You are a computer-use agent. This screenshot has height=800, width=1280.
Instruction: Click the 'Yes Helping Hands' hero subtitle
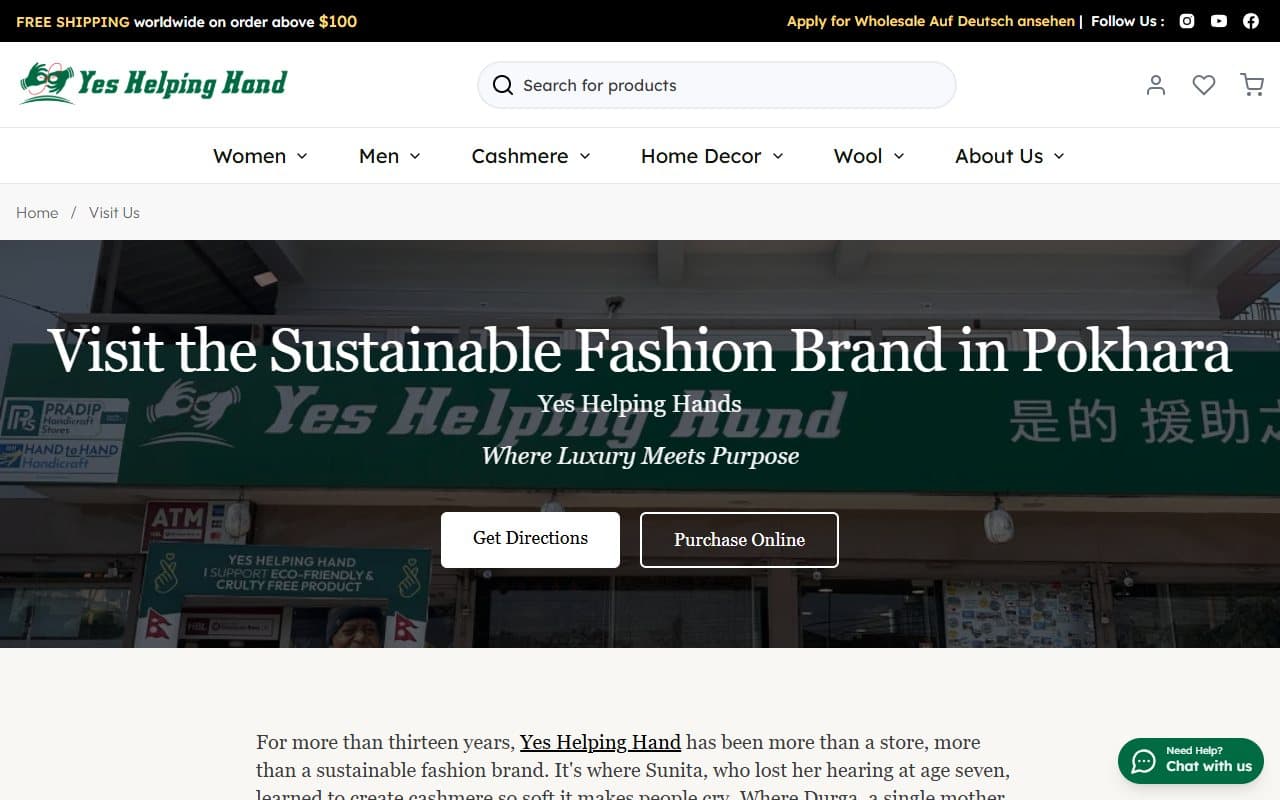(640, 404)
